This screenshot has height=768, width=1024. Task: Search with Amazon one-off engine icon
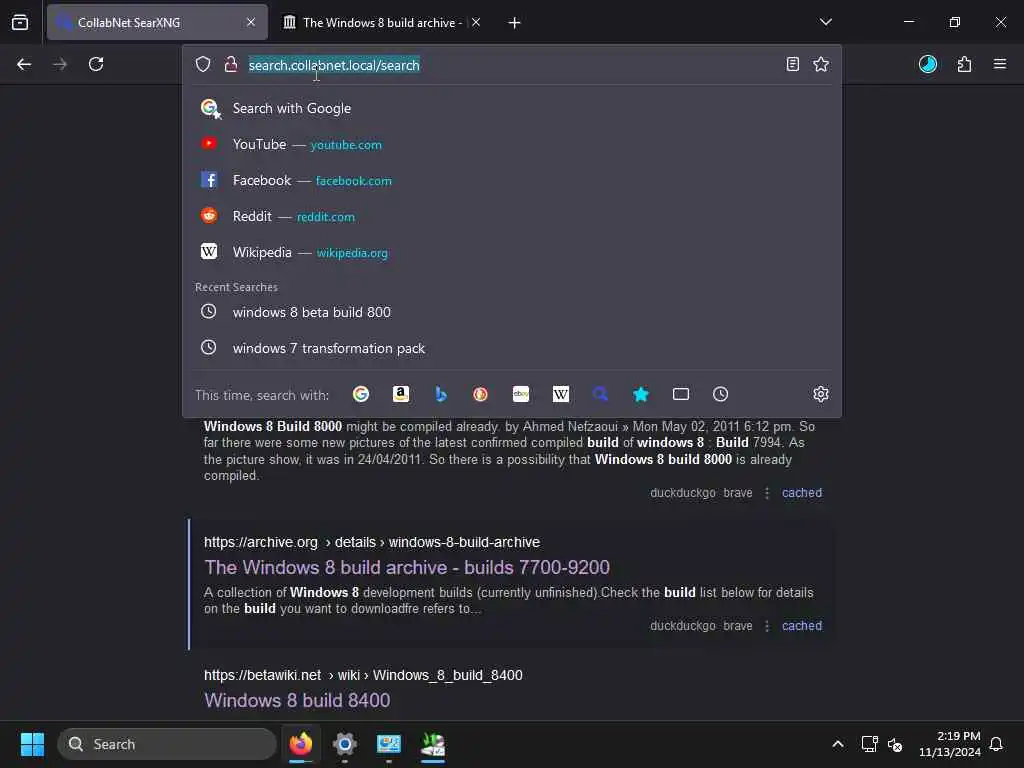pyautogui.click(x=401, y=394)
